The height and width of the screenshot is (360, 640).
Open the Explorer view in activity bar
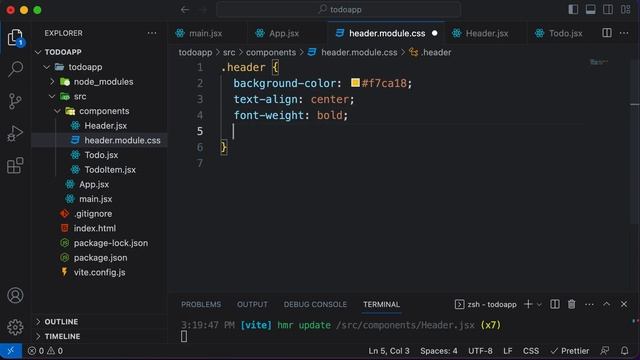coord(15,38)
